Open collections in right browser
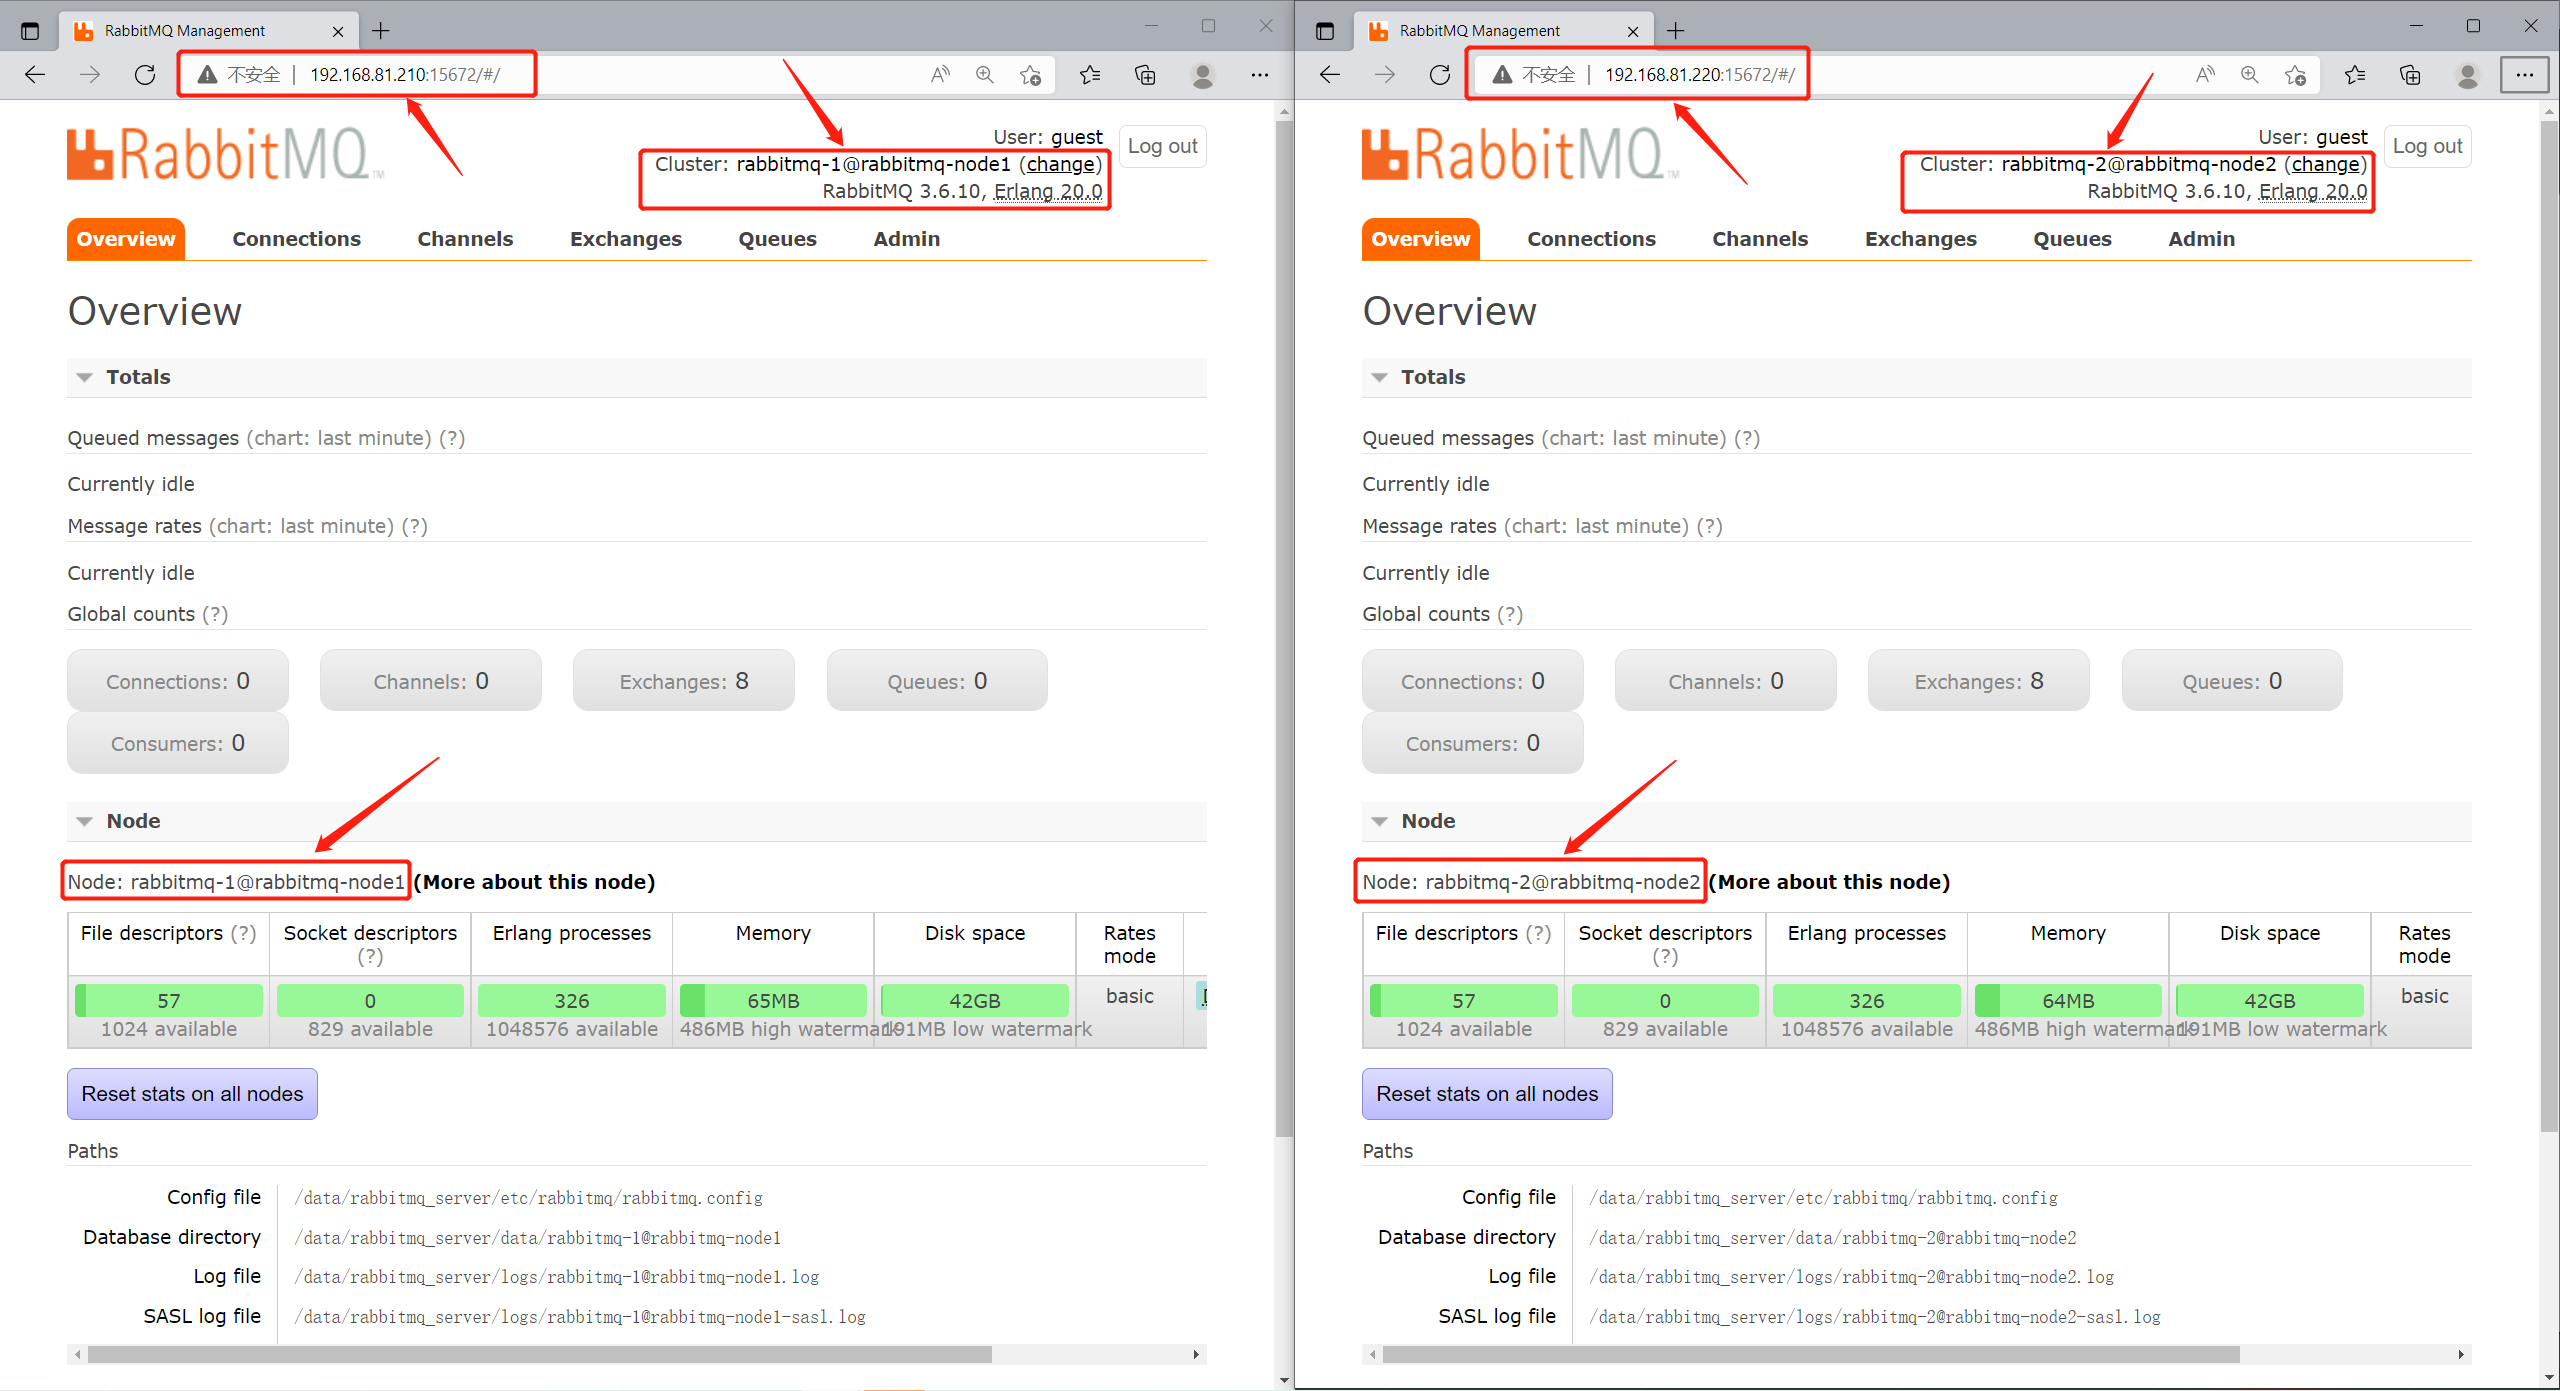The height and width of the screenshot is (1391, 2560). coord(2411,75)
